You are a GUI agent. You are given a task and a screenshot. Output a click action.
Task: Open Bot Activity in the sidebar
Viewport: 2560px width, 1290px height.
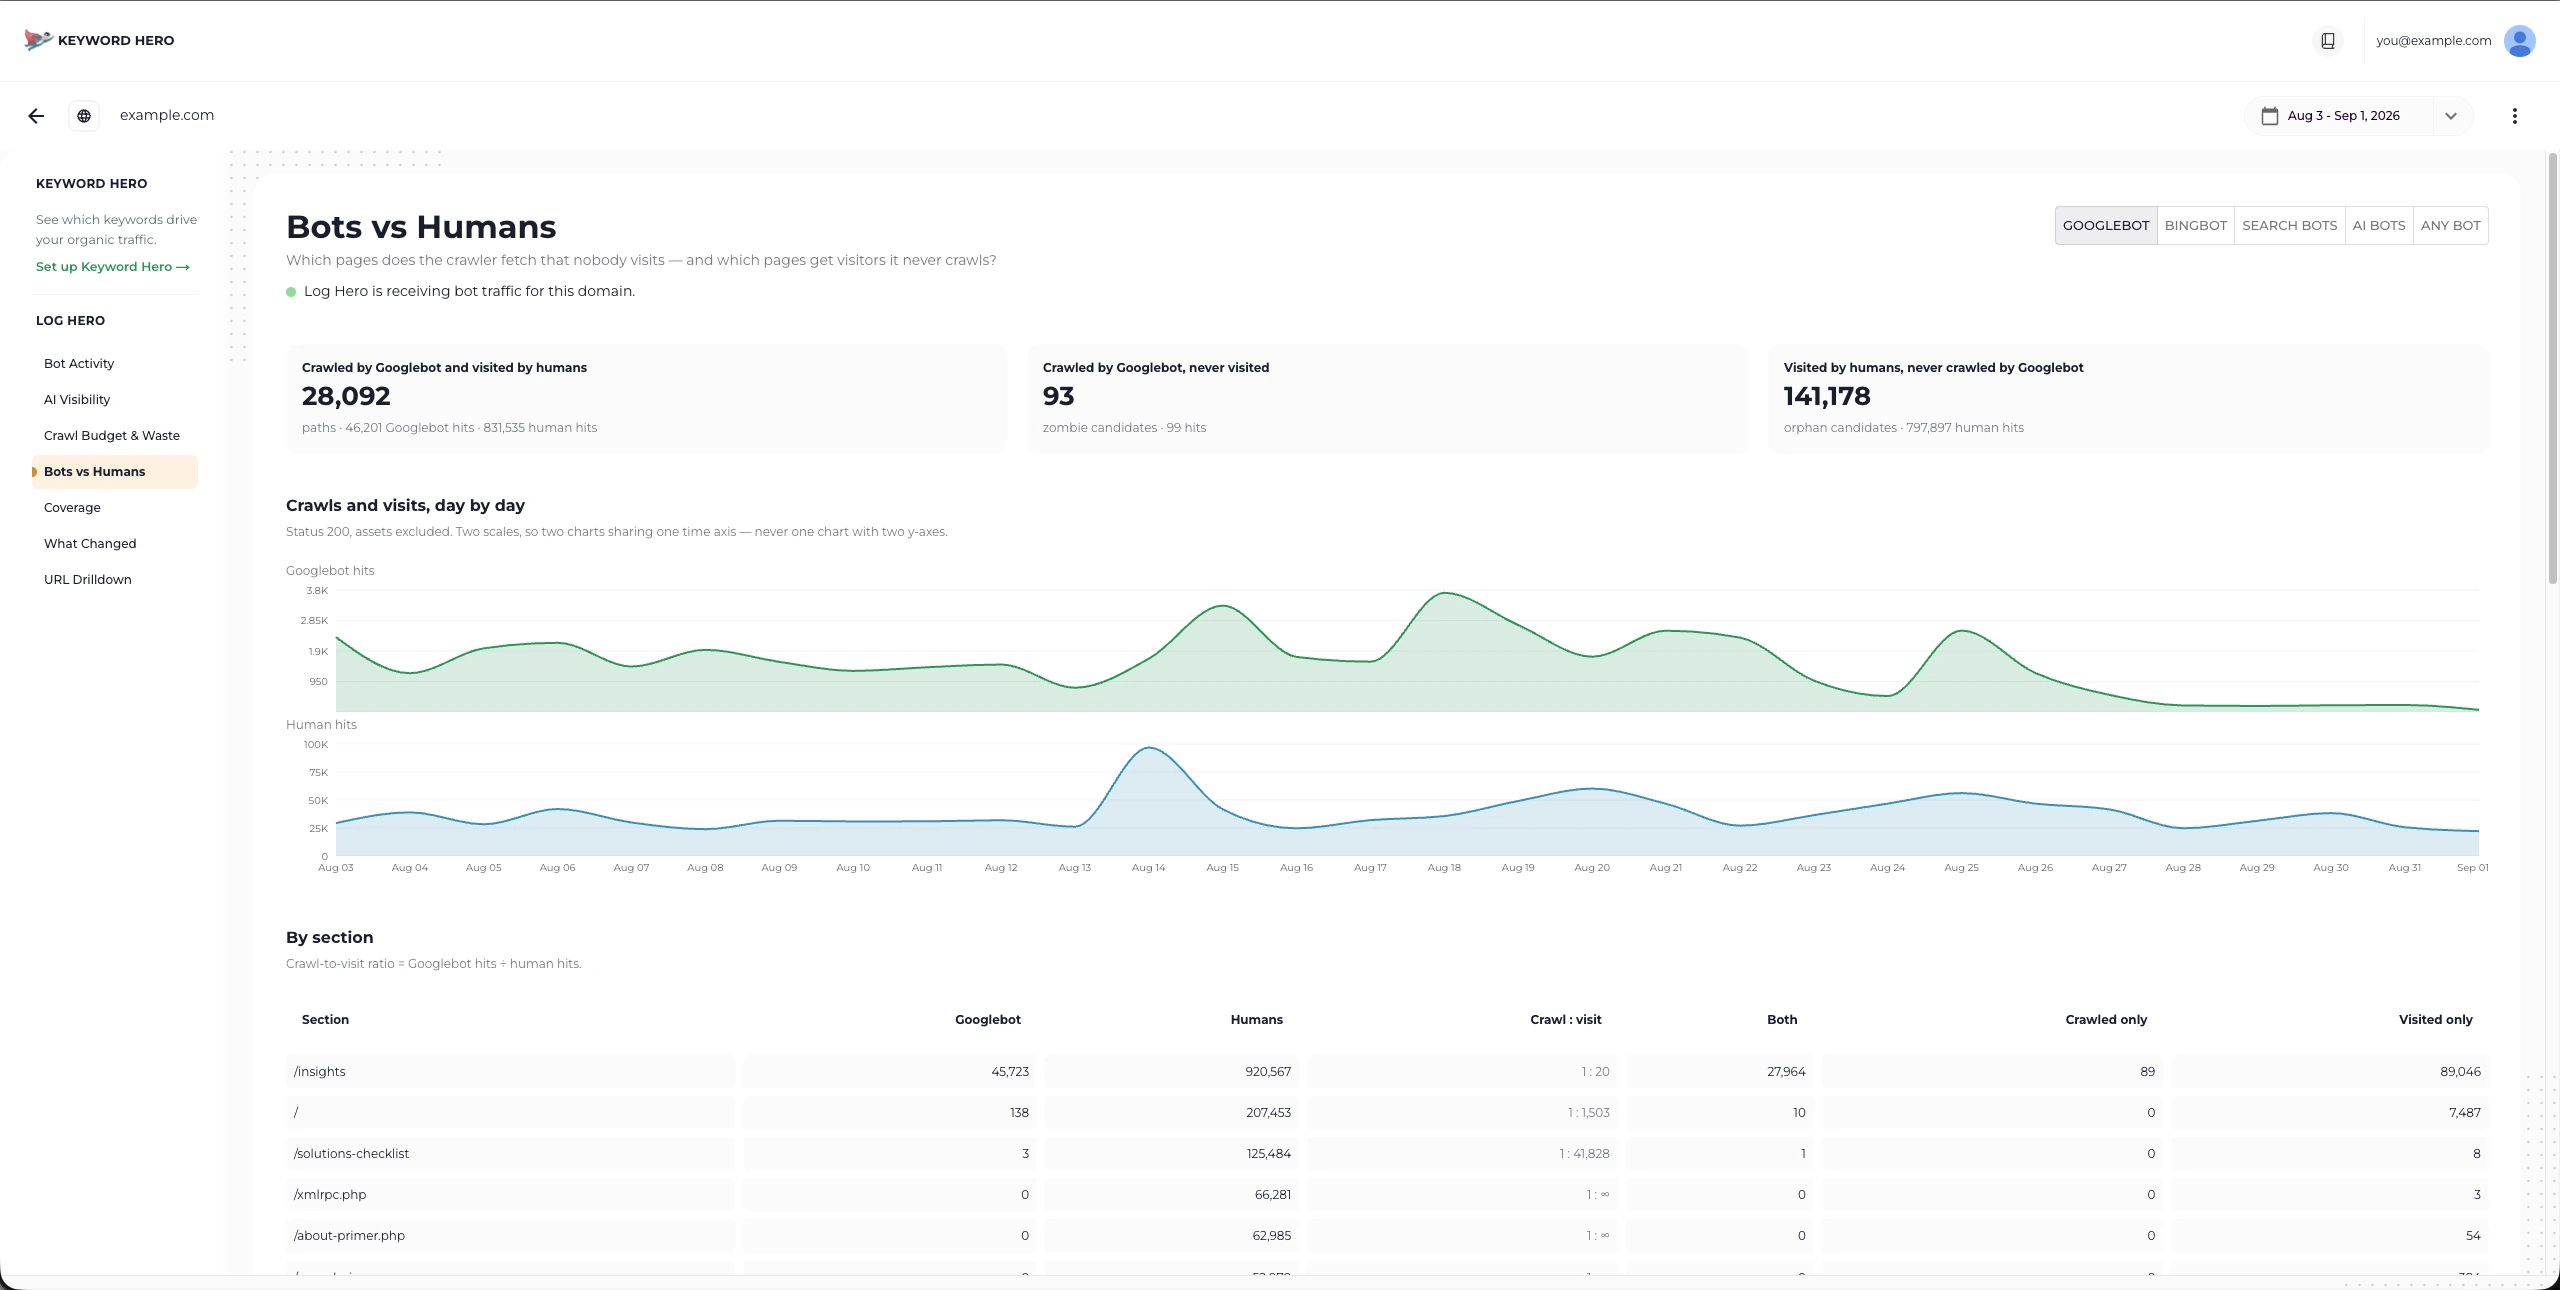(x=115, y=363)
